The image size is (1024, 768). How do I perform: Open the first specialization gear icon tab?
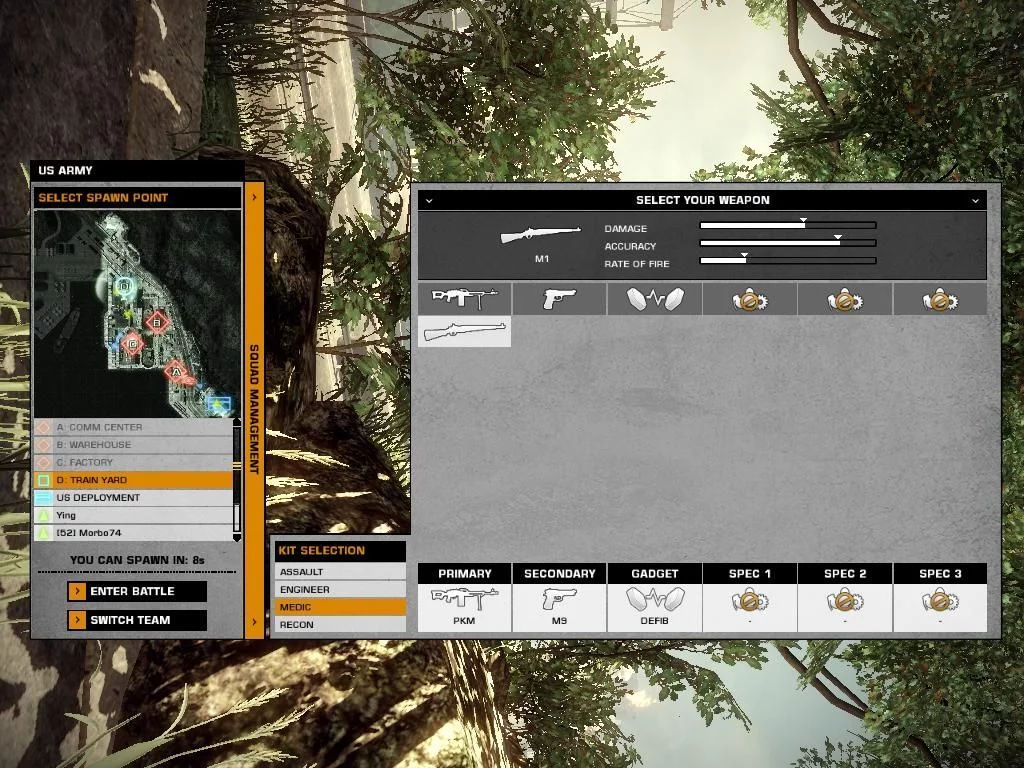[750, 298]
